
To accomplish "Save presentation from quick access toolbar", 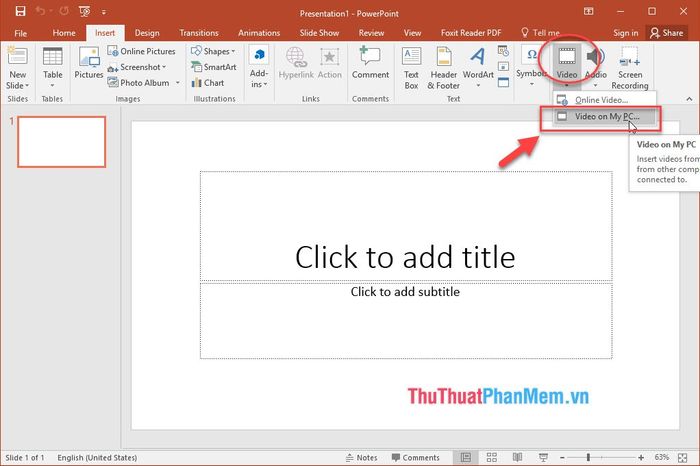I will tap(20, 11).
